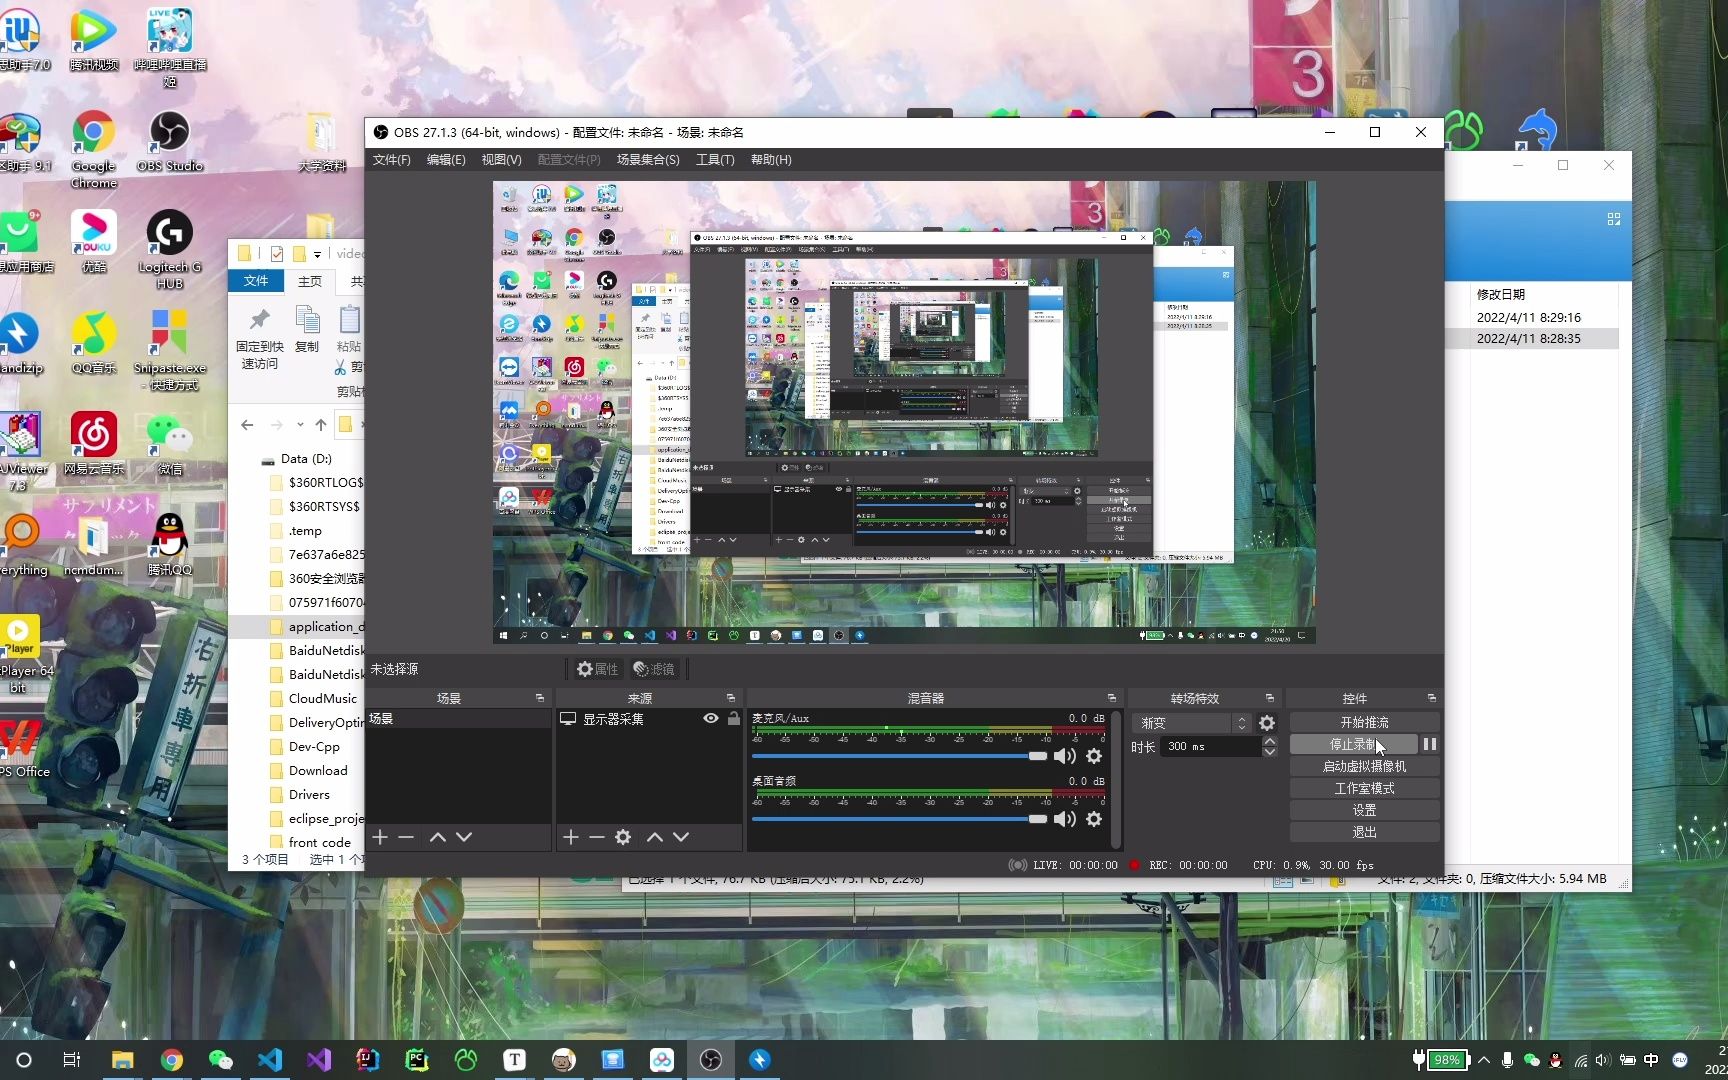1728x1080 pixels.
Task: Undock the 来源 panel icon
Action: coord(731,698)
